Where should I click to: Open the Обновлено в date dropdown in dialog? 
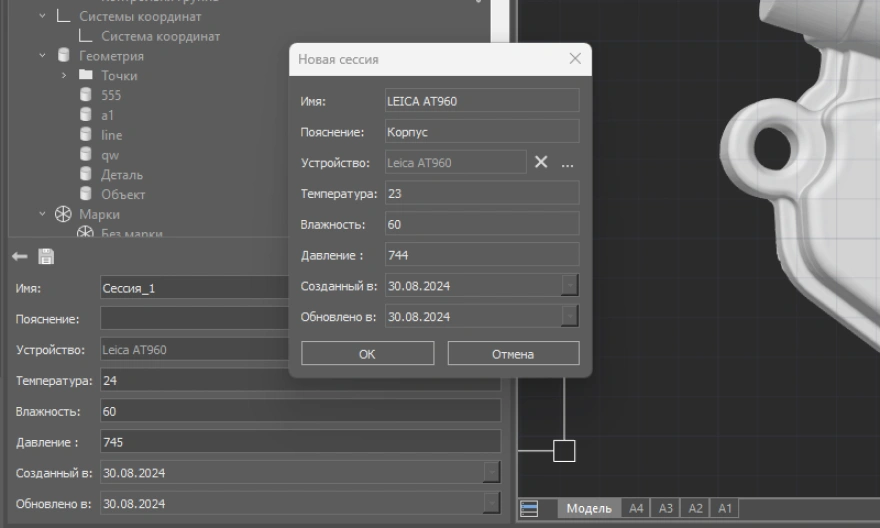[x=569, y=317]
